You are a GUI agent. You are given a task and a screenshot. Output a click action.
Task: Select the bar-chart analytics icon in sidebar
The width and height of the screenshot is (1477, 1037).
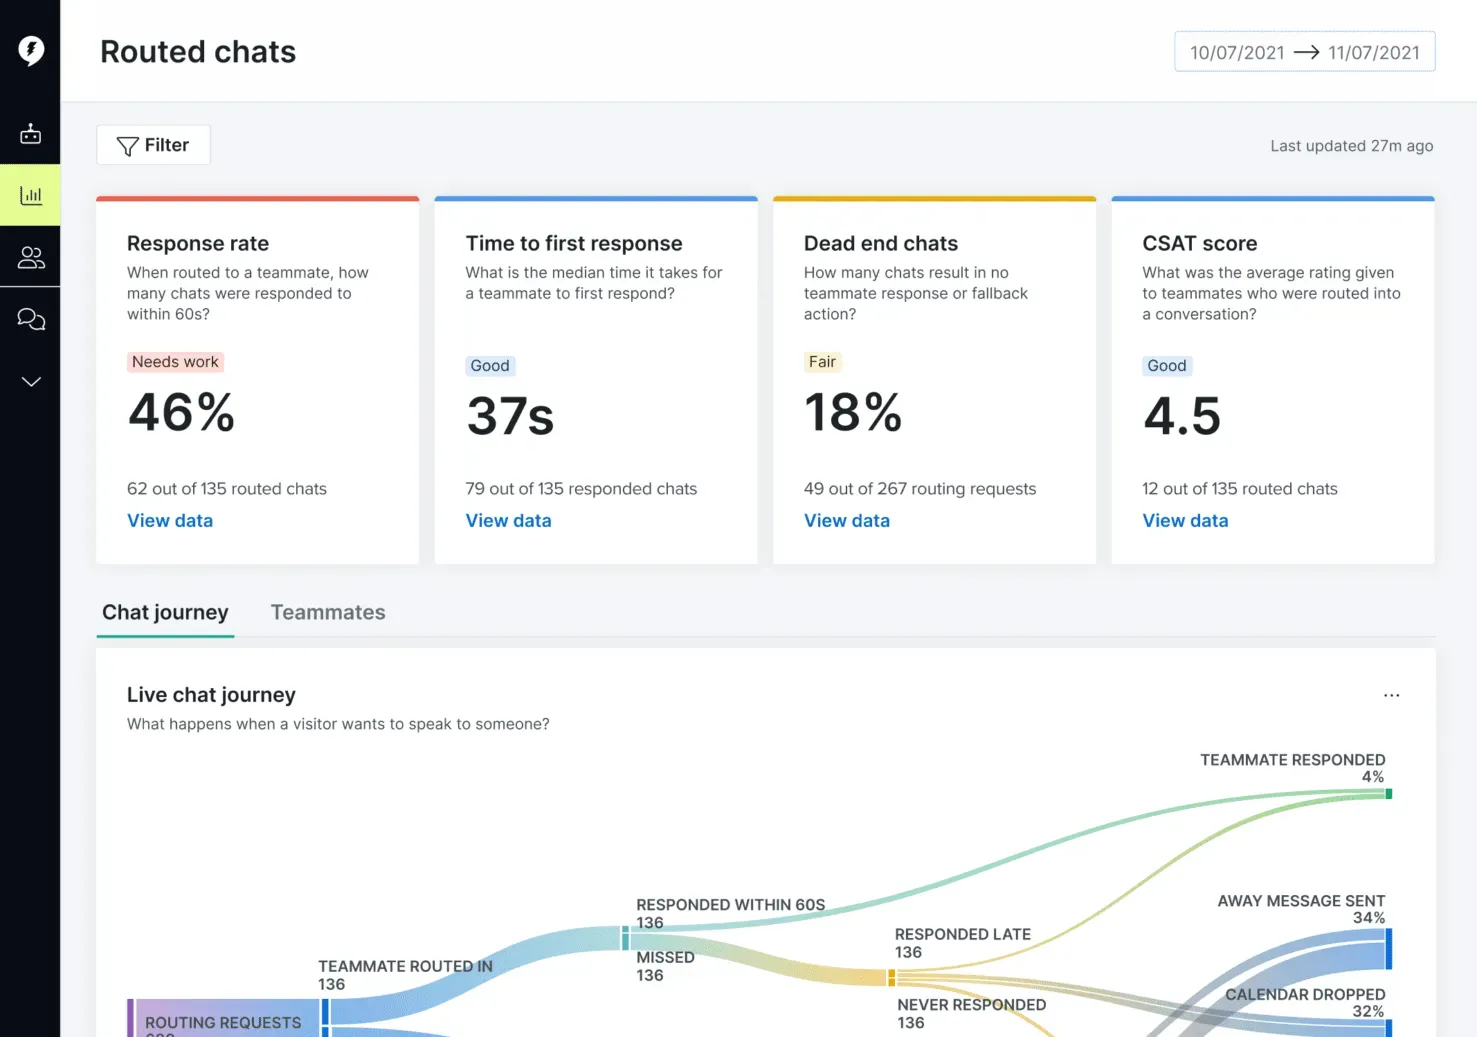click(30, 195)
